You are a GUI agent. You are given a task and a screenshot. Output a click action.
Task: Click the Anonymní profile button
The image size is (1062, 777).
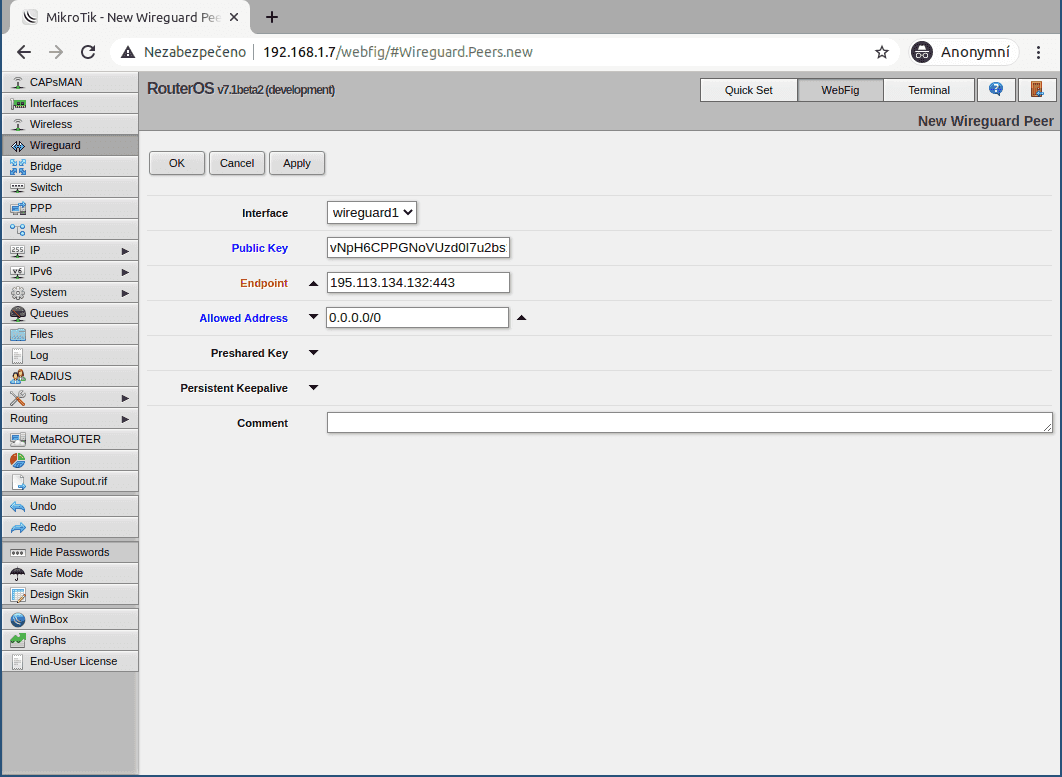(963, 52)
